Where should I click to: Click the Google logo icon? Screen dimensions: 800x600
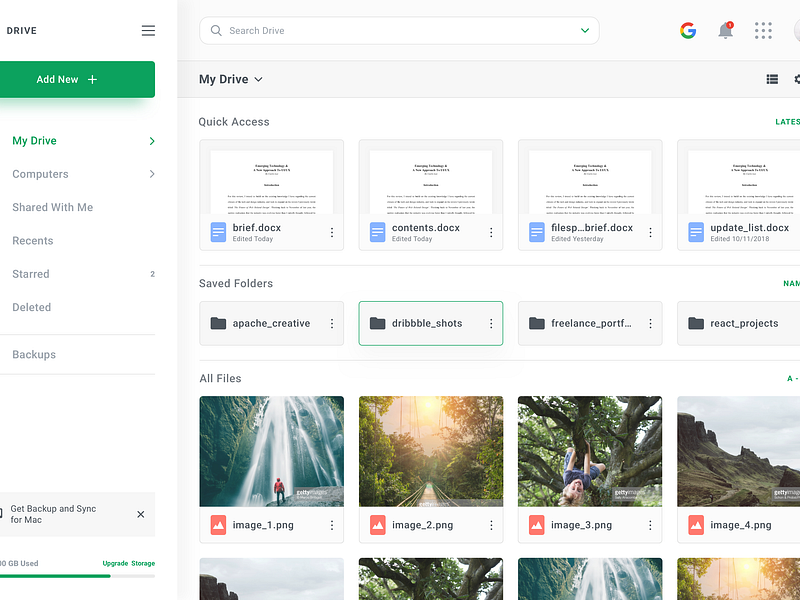(688, 30)
